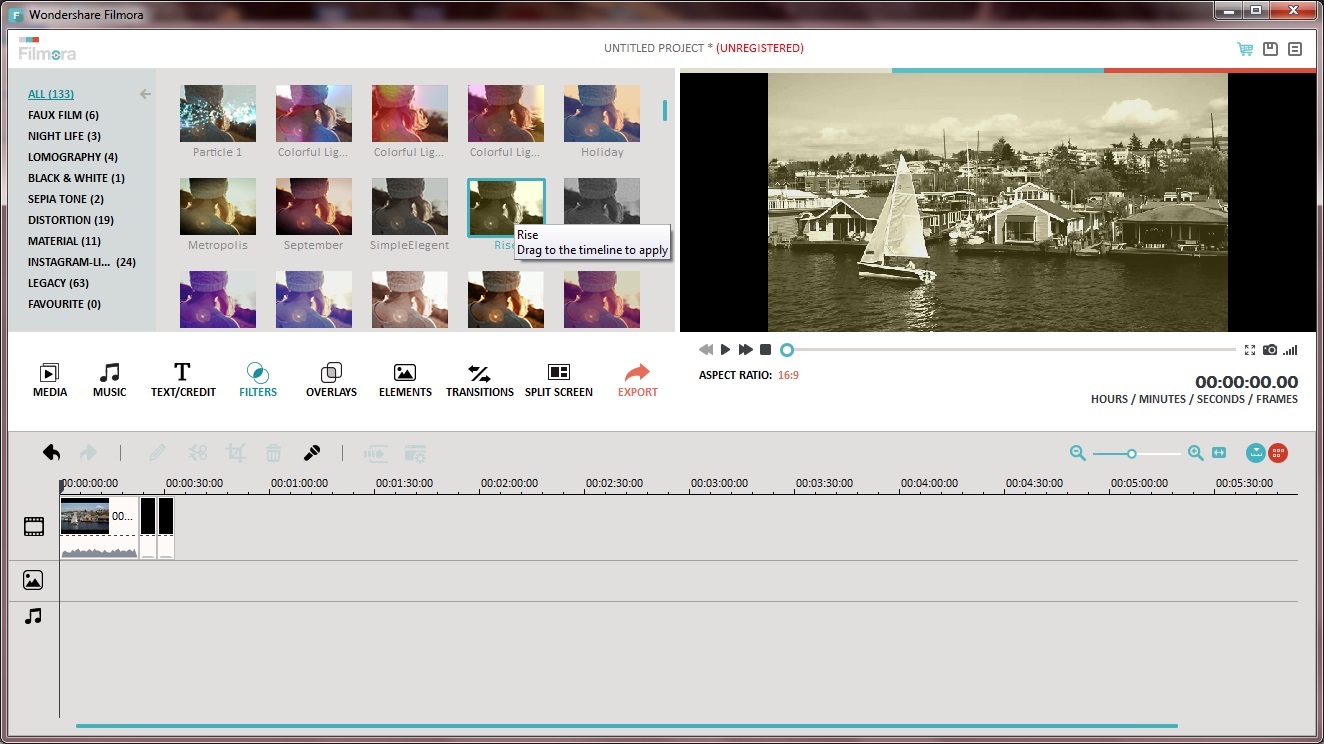Switch to the TRANSITIONS tab
1324x744 pixels.
click(480, 380)
